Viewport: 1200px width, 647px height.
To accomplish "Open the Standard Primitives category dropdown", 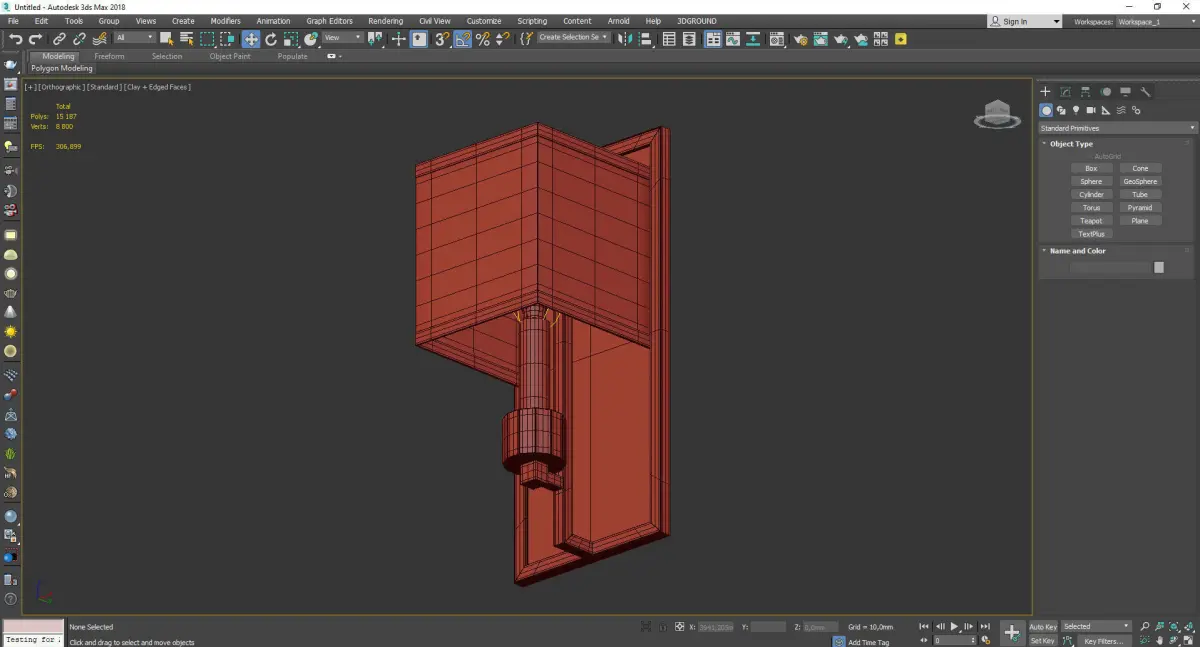I will coord(1117,128).
